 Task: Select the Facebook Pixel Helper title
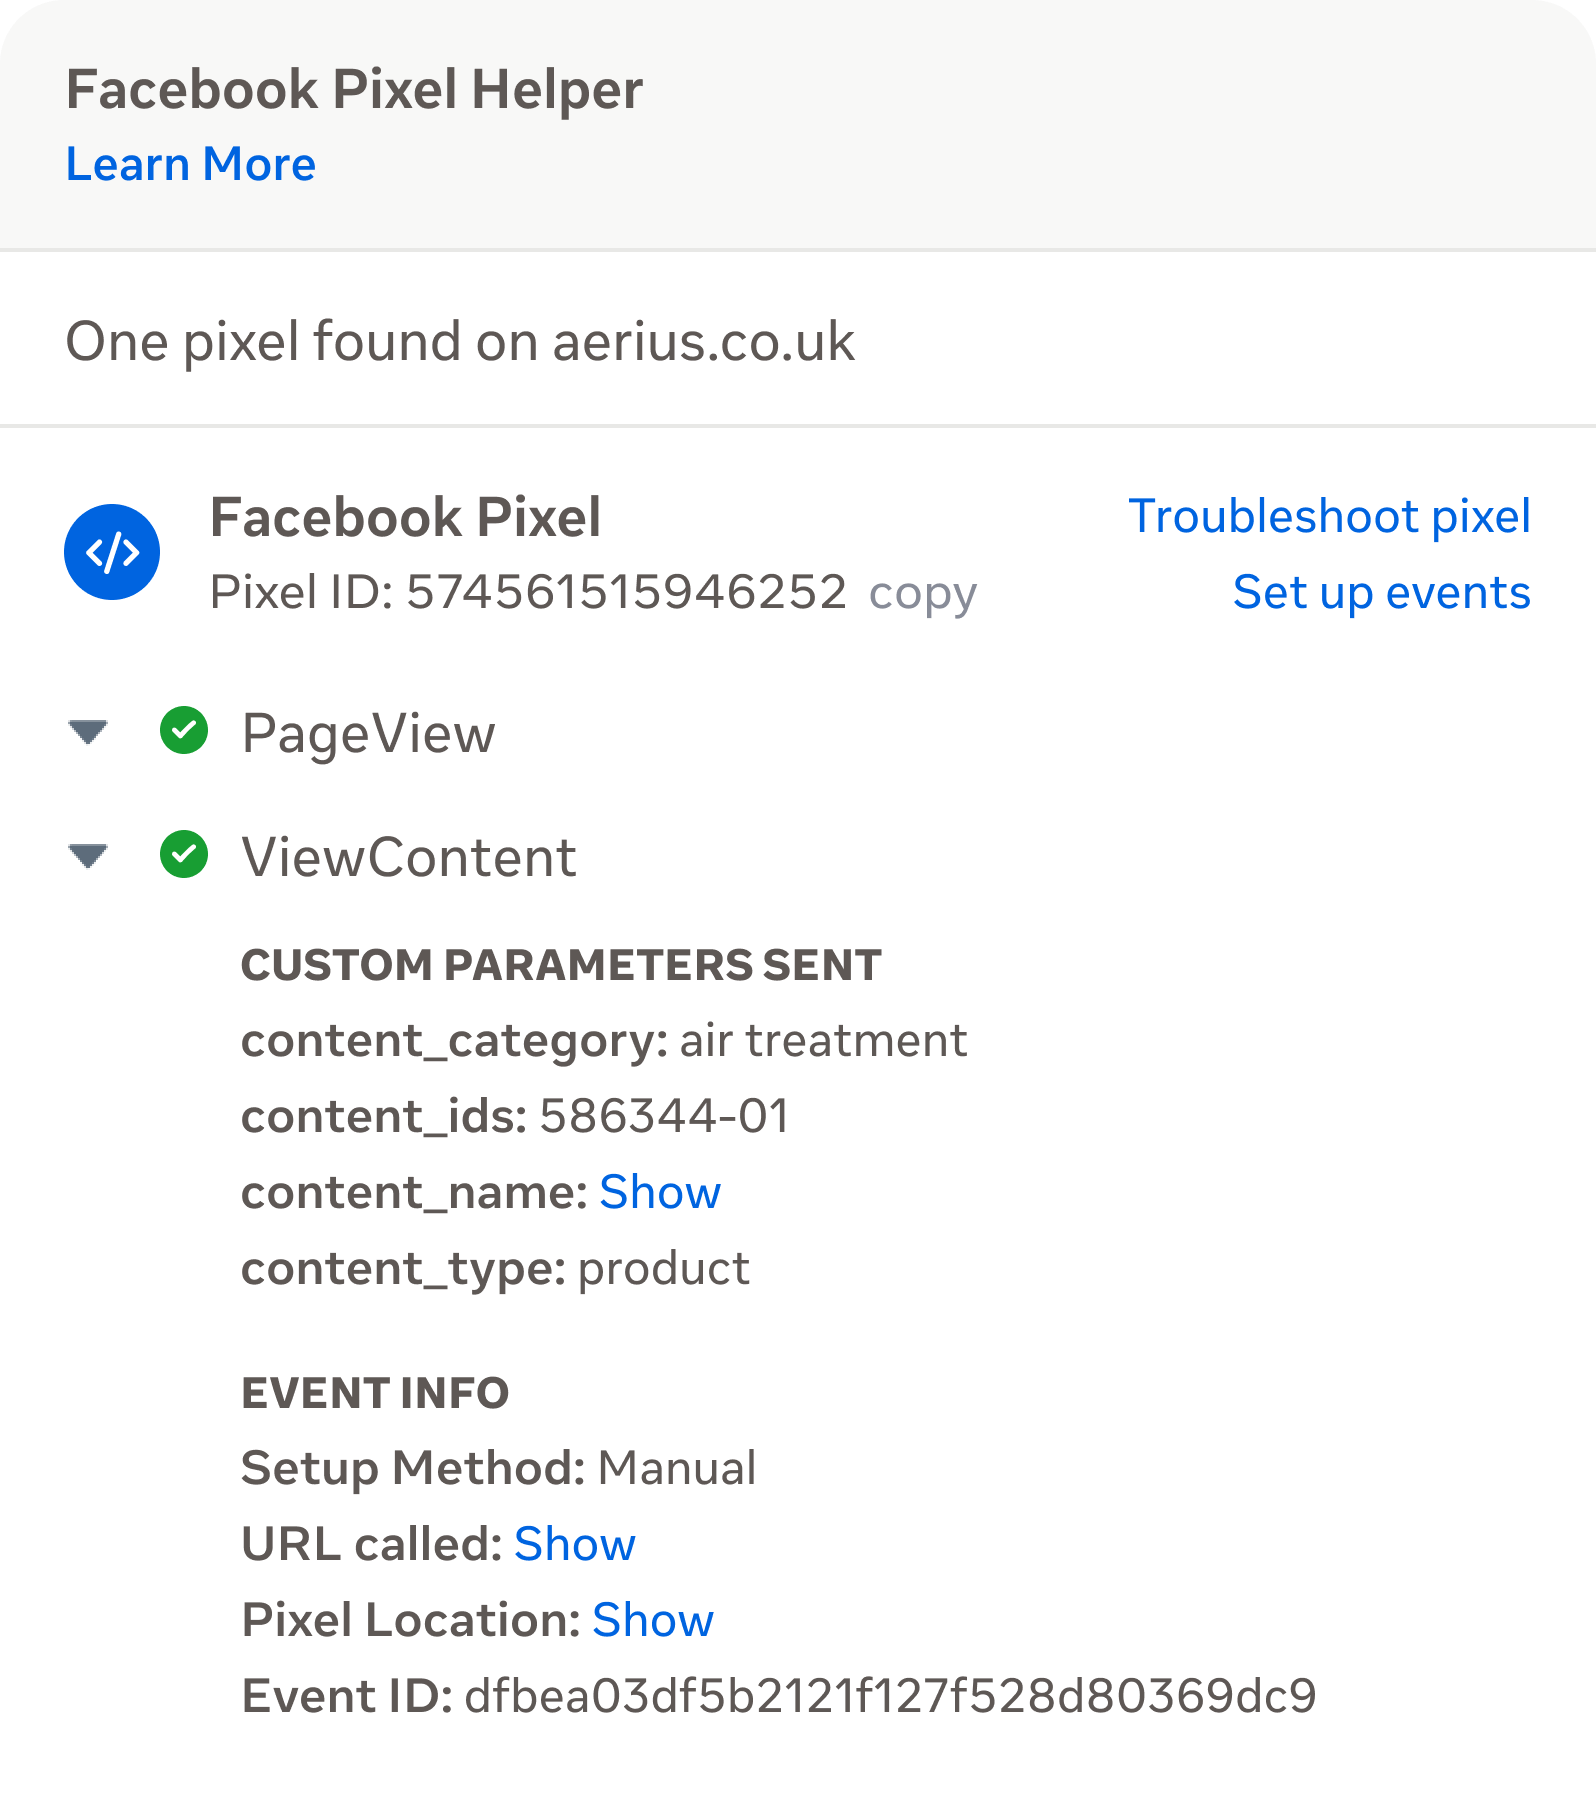[x=354, y=88]
